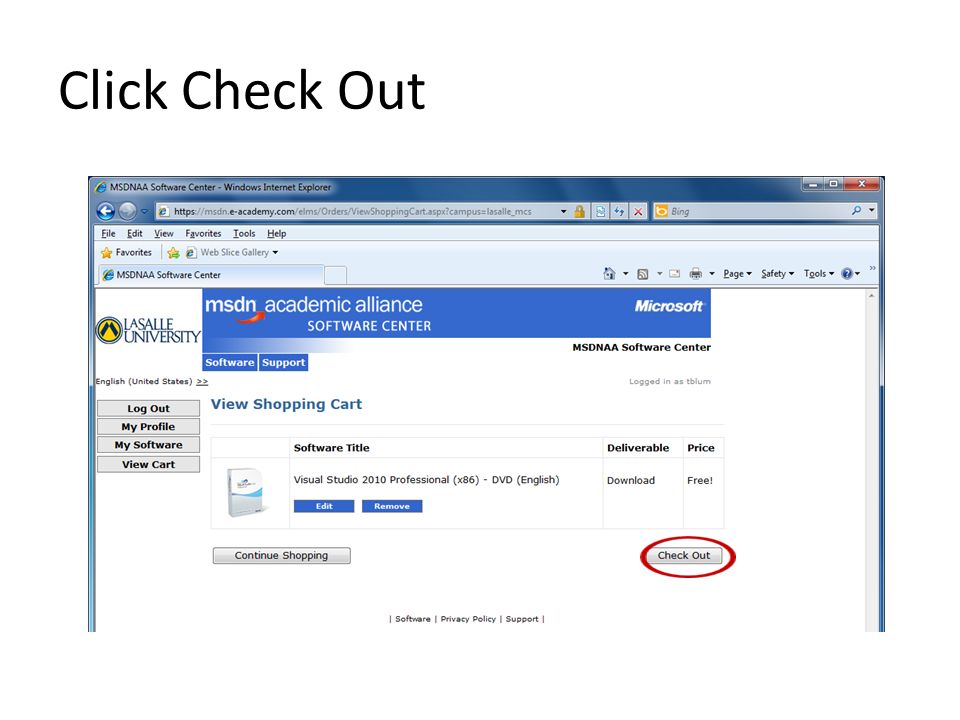Click the La Salle University logo
960x720 pixels.
pyautogui.click(x=148, y=331)
